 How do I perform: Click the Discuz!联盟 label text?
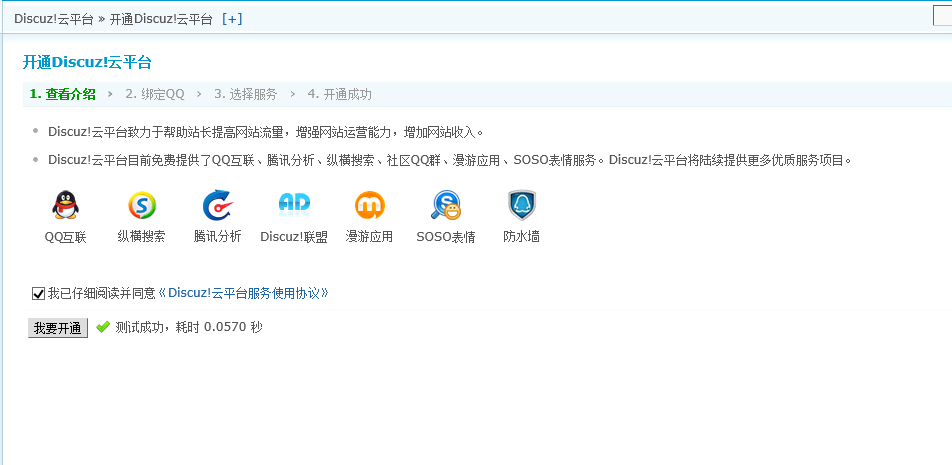point(294,237)
